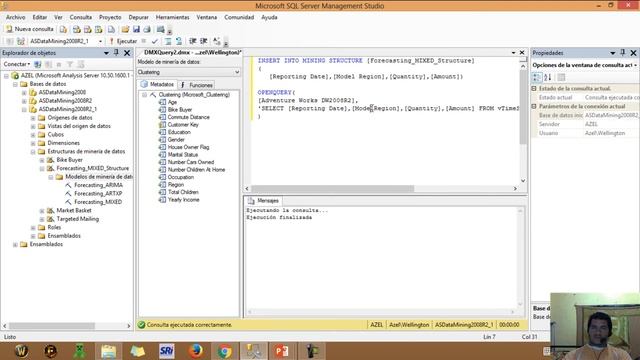Click the categorized view icon in Propiedades
The image size is (640, 360).
coord(537,77)
